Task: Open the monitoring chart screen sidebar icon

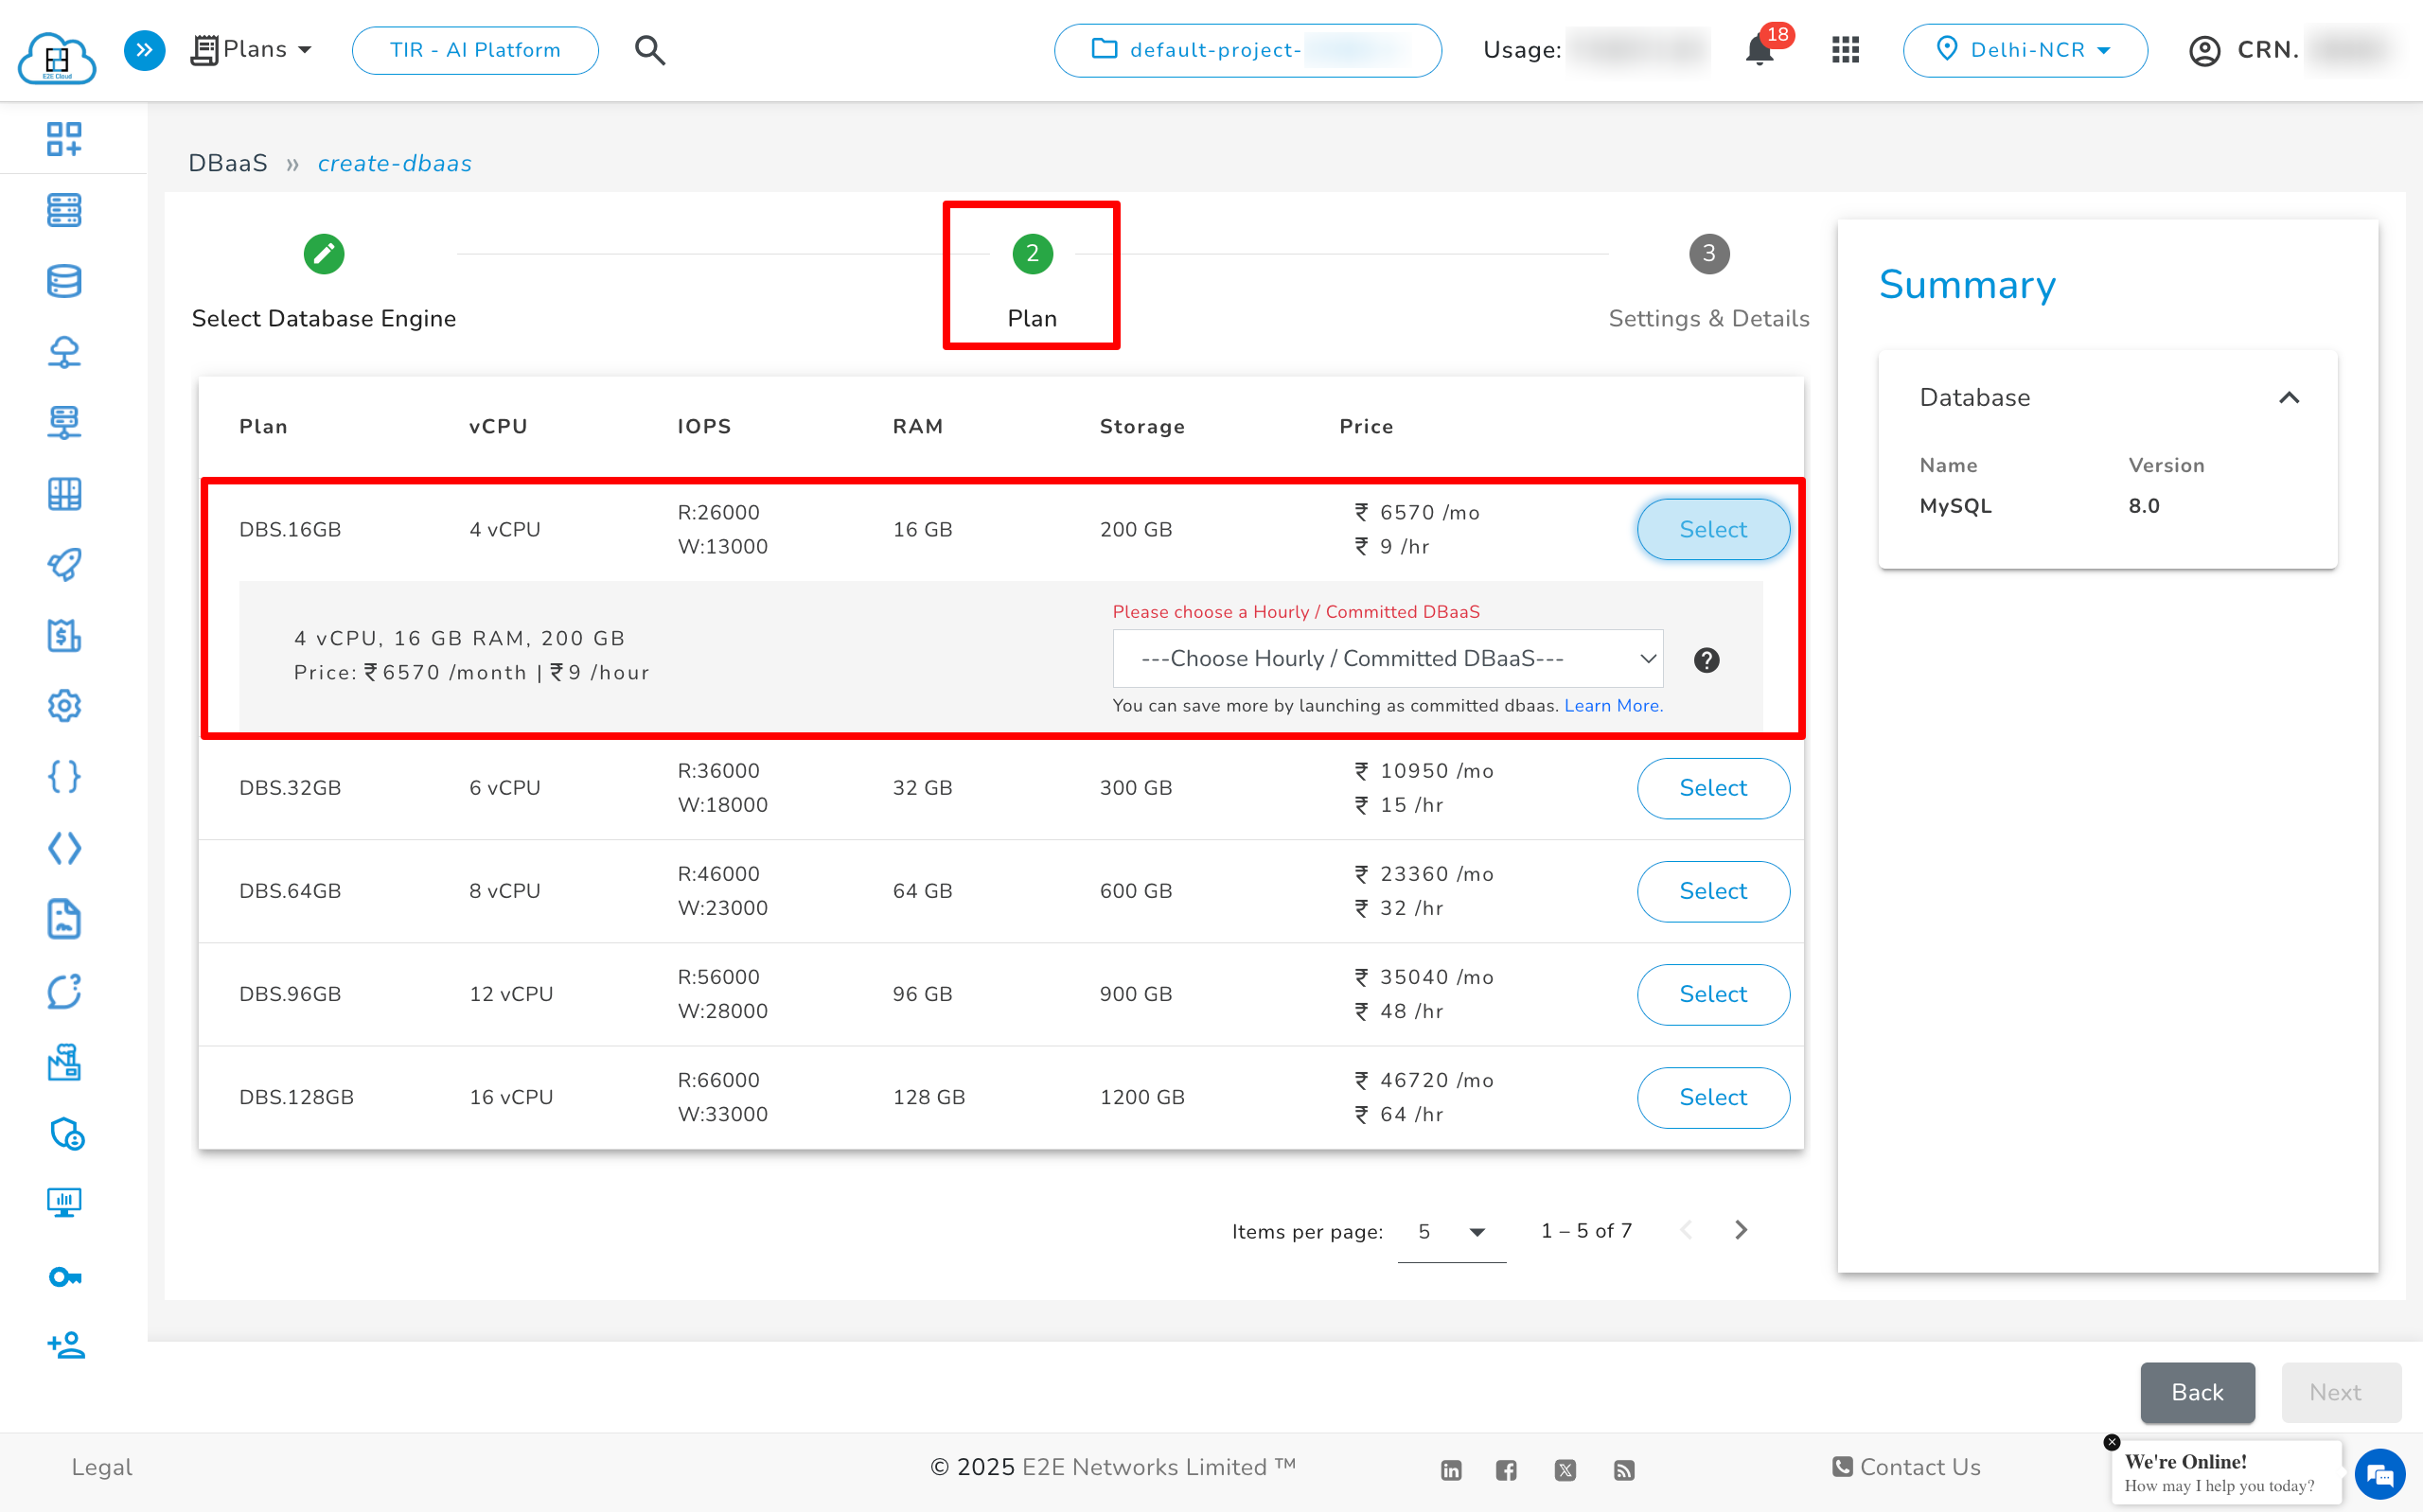Action: pyautogui.click(x=64, y=1203)
